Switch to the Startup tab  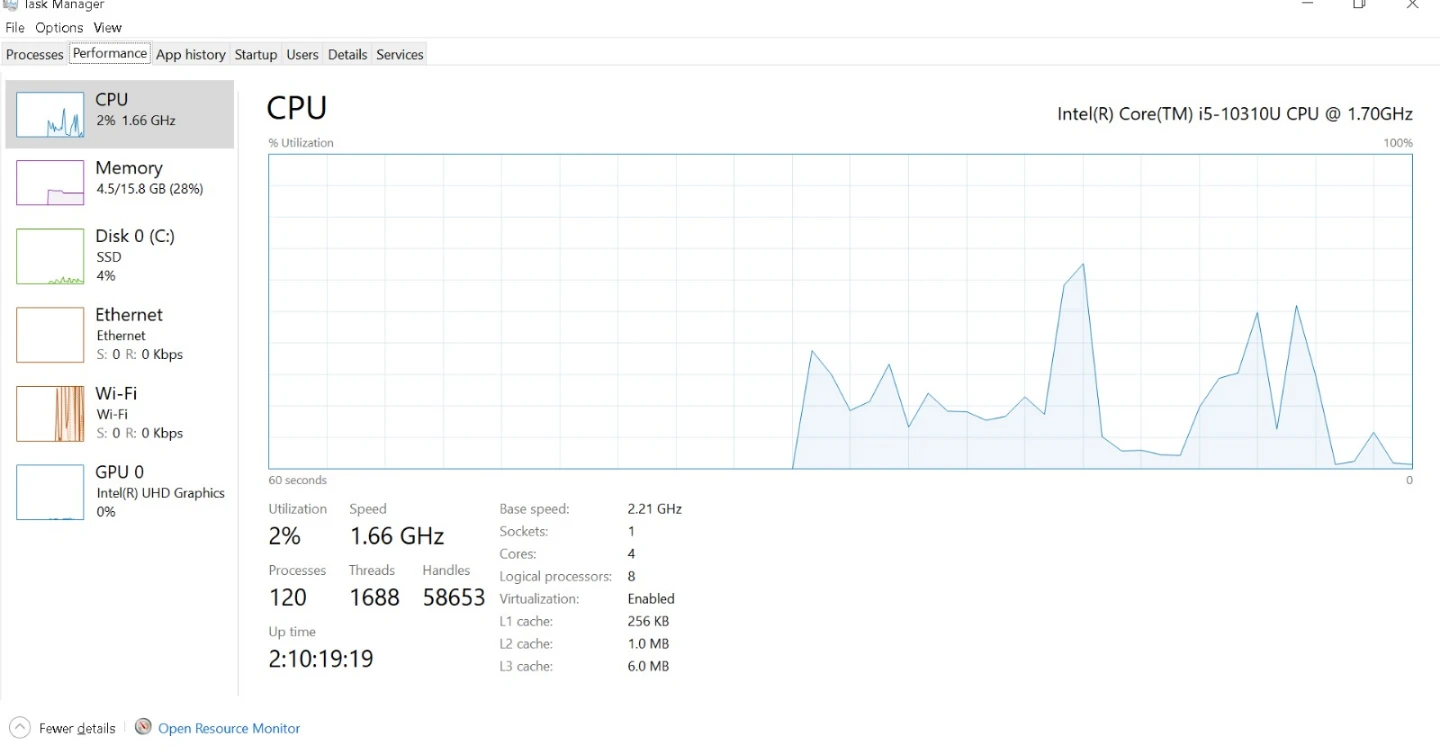pyautogui.click(x=256, y=55)
